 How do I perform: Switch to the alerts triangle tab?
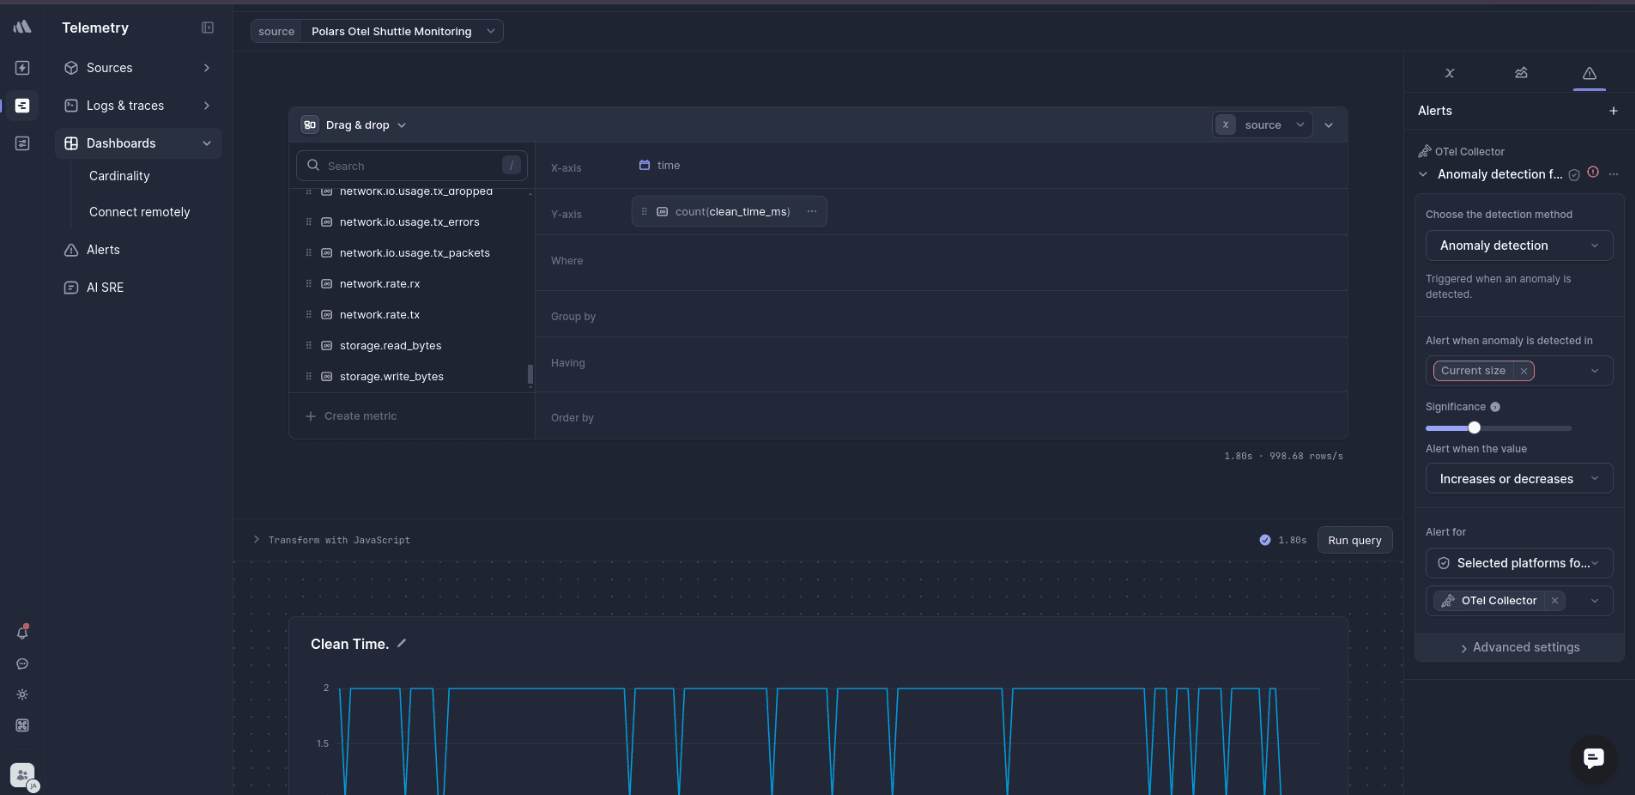click(x=1589, y=73)
